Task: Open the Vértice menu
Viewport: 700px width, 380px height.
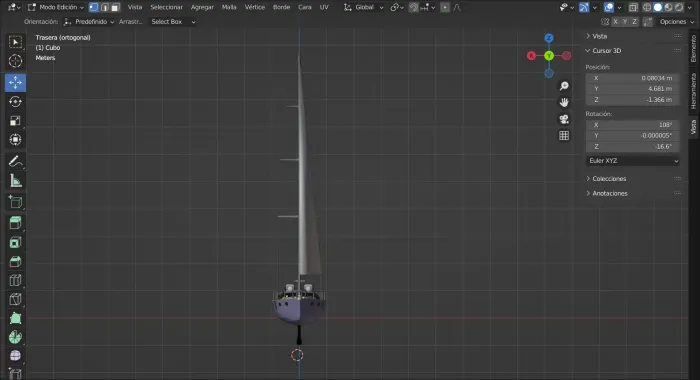Action: coord(254,7)
